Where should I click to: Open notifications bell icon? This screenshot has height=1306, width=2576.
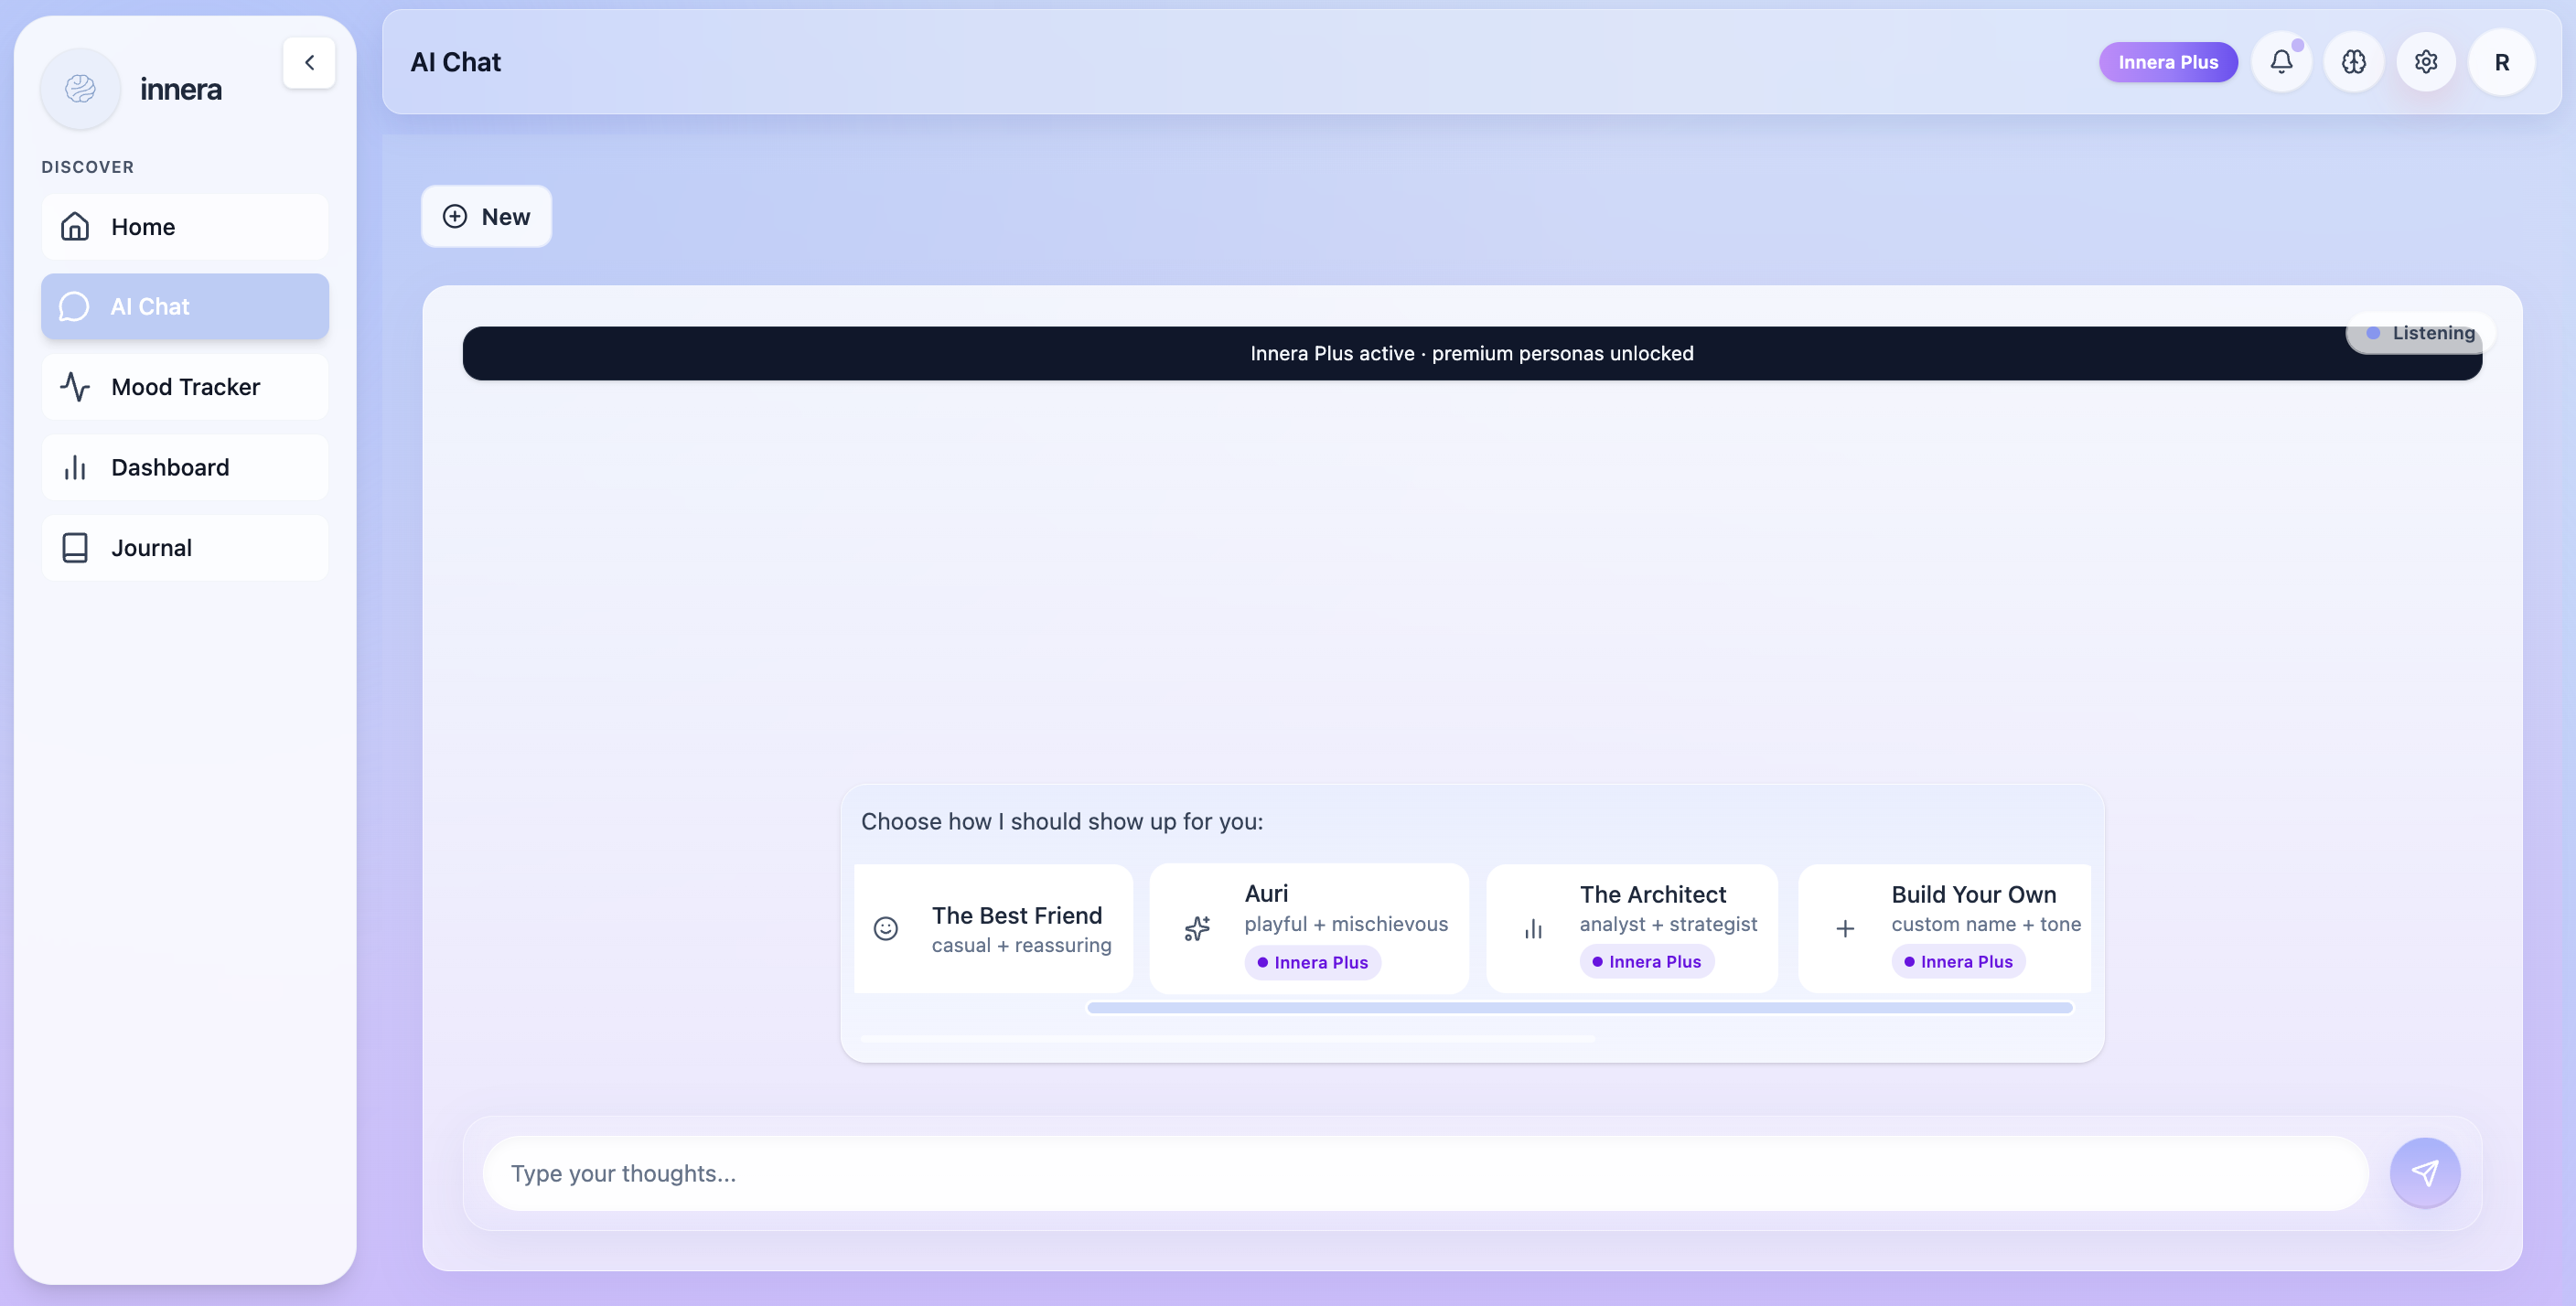2281,62
